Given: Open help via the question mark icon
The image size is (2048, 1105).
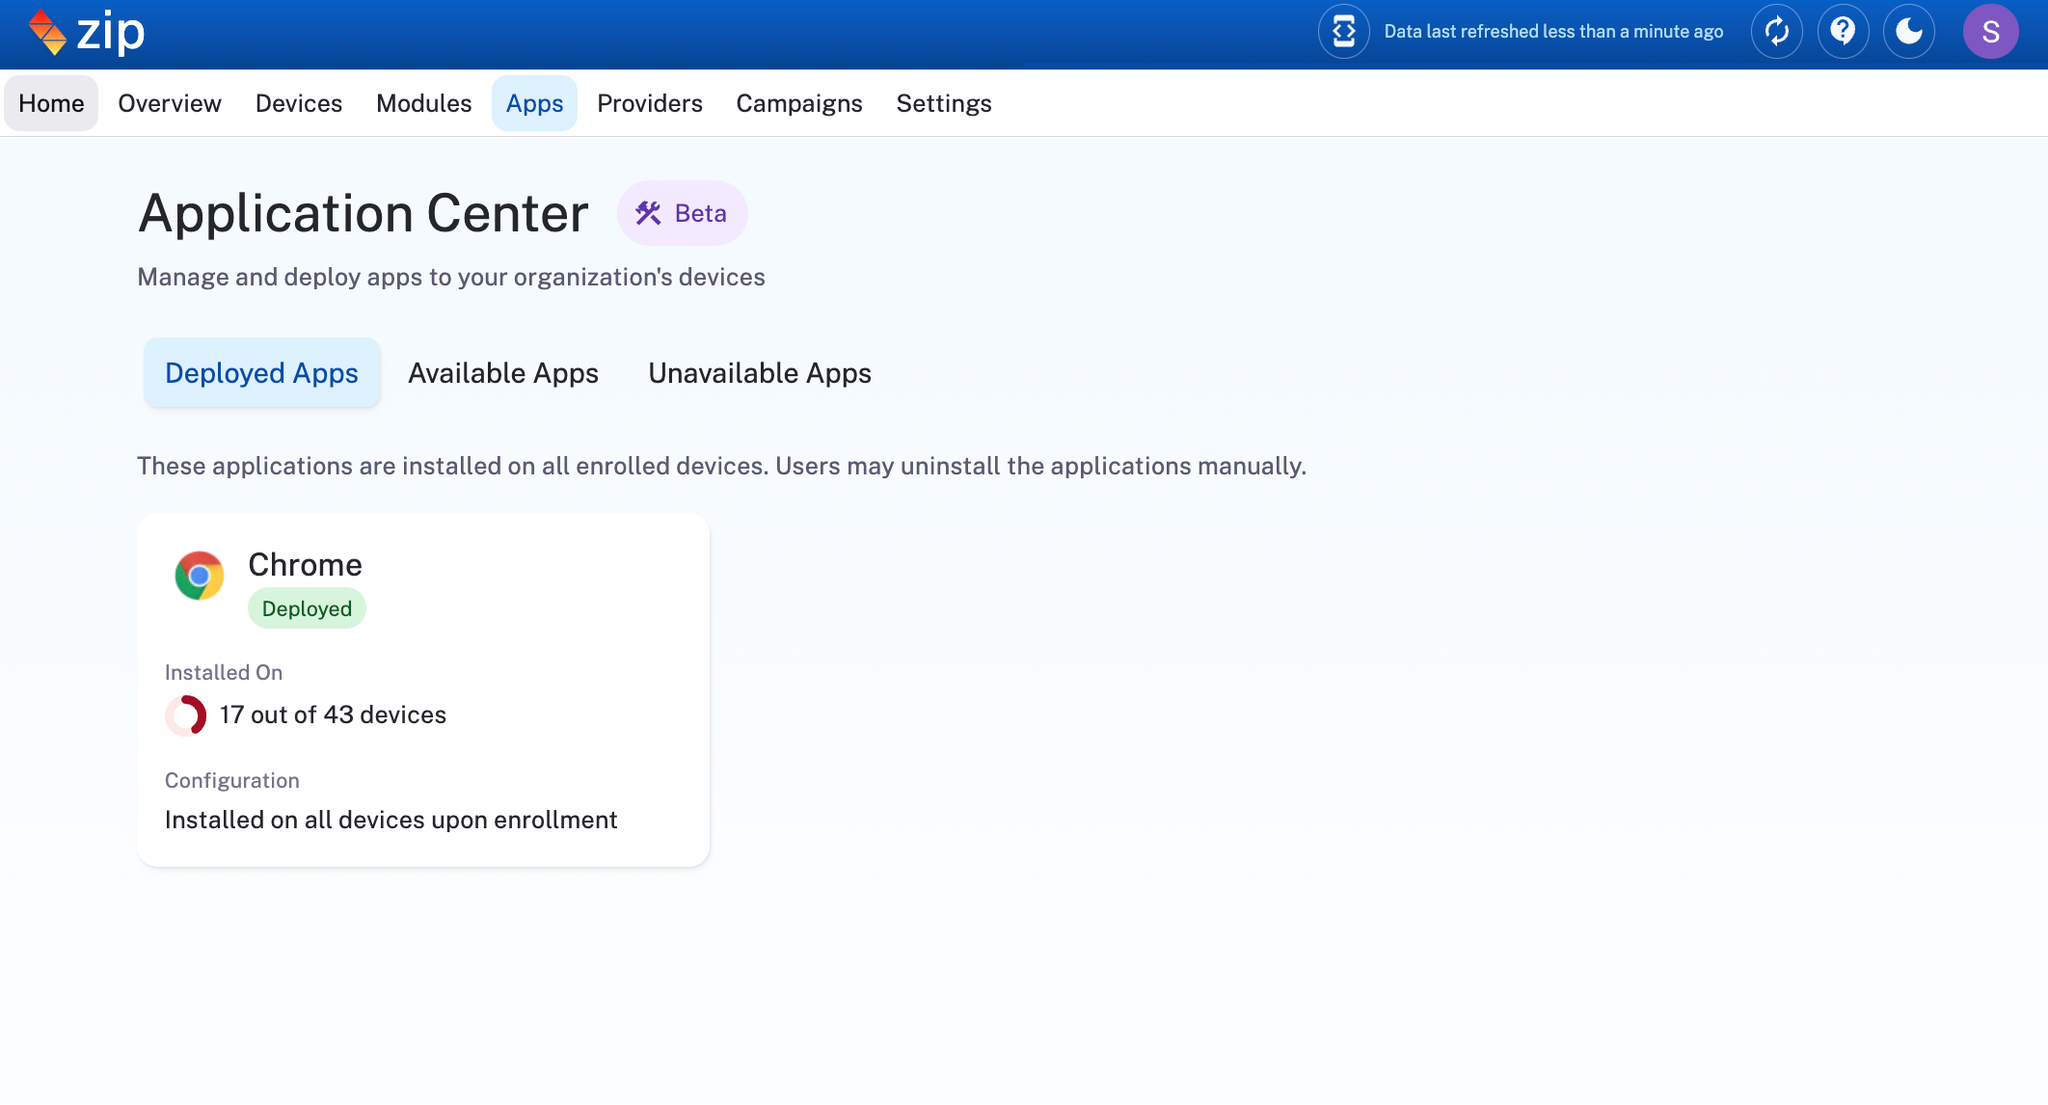Looking at the screenshot, I should point(1842,32).
